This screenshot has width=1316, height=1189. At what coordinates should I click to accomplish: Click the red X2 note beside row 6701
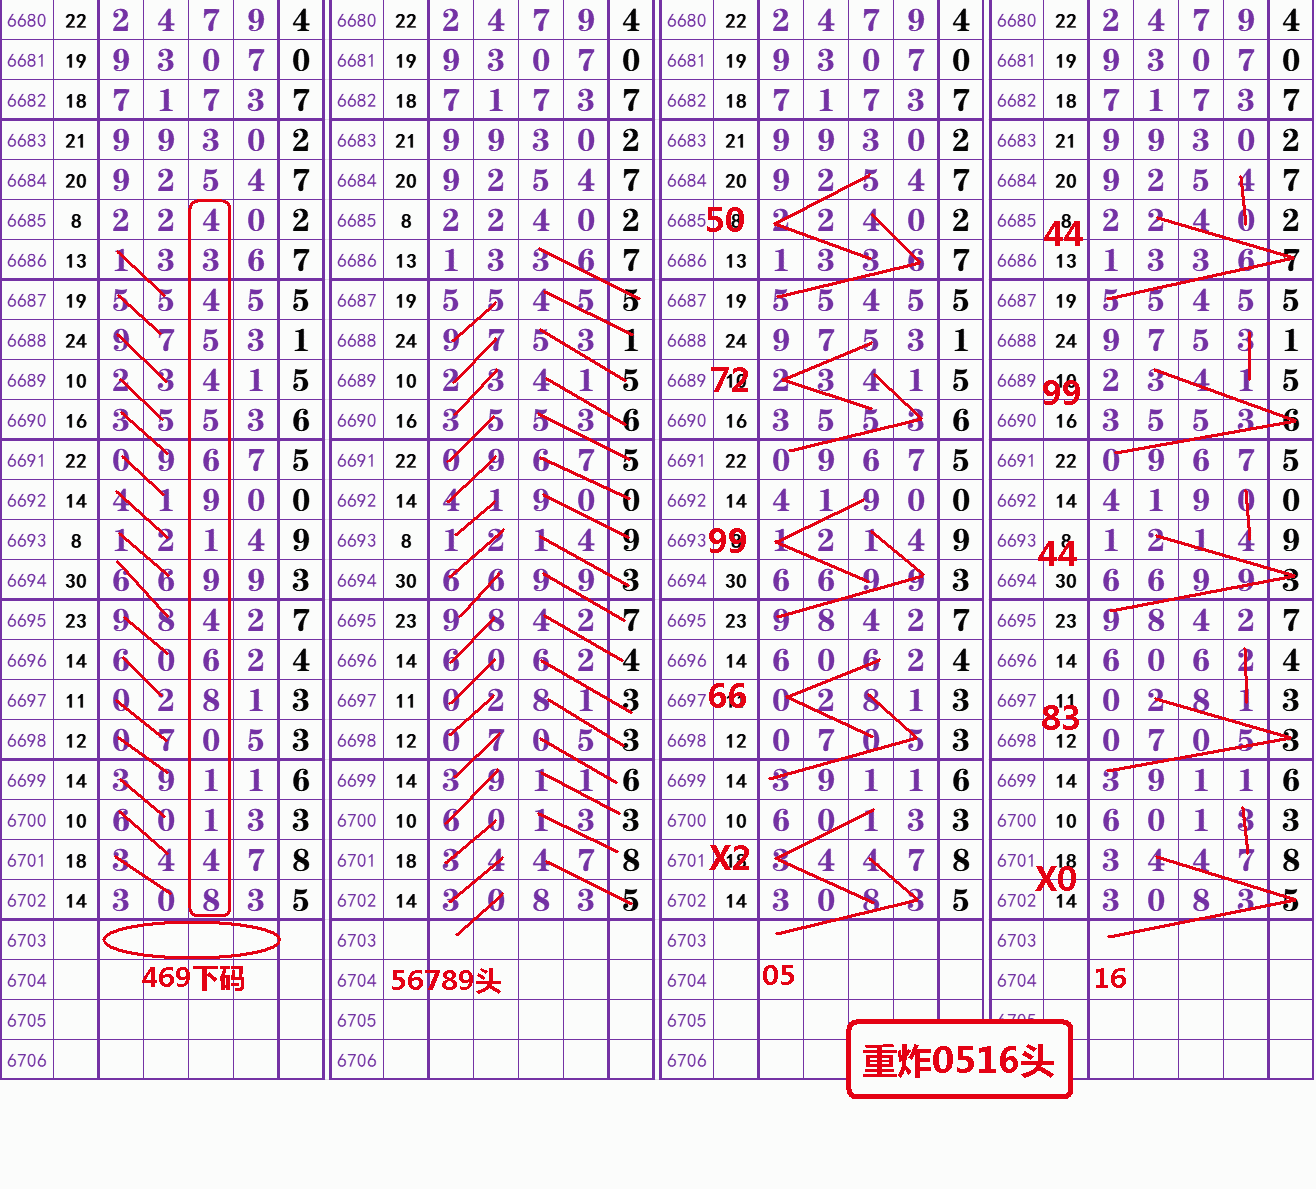[729, 857]
